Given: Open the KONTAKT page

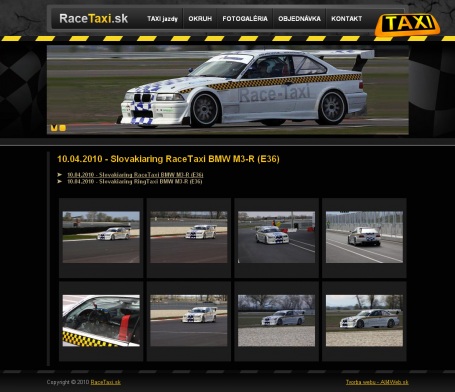Looking at the screenshot, I should pyautogui.click(x=347, y=19).
